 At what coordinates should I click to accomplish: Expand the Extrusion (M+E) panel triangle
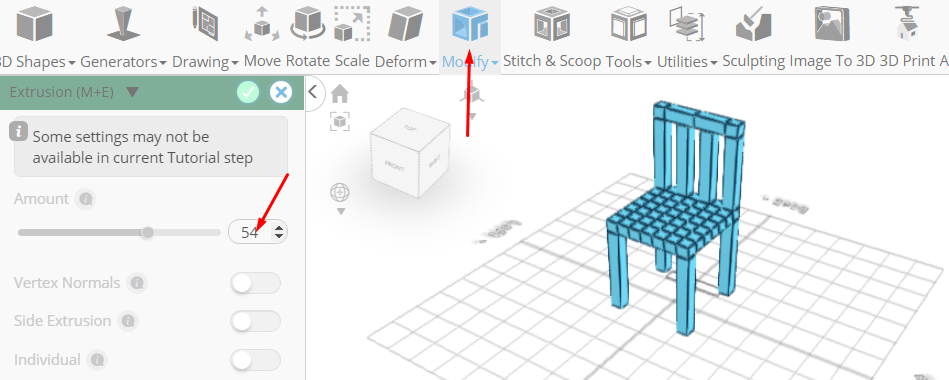point(133,93)
